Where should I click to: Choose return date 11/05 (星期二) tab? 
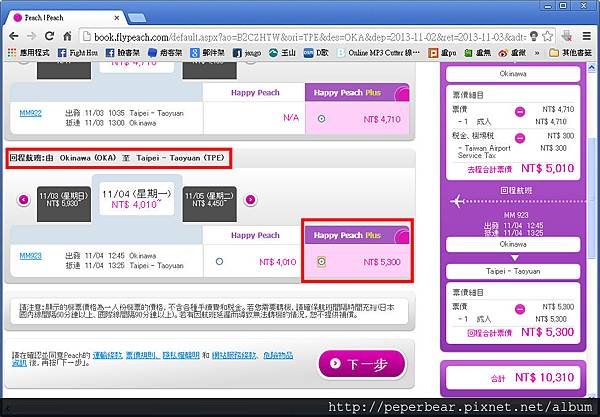tap(209, 204)
